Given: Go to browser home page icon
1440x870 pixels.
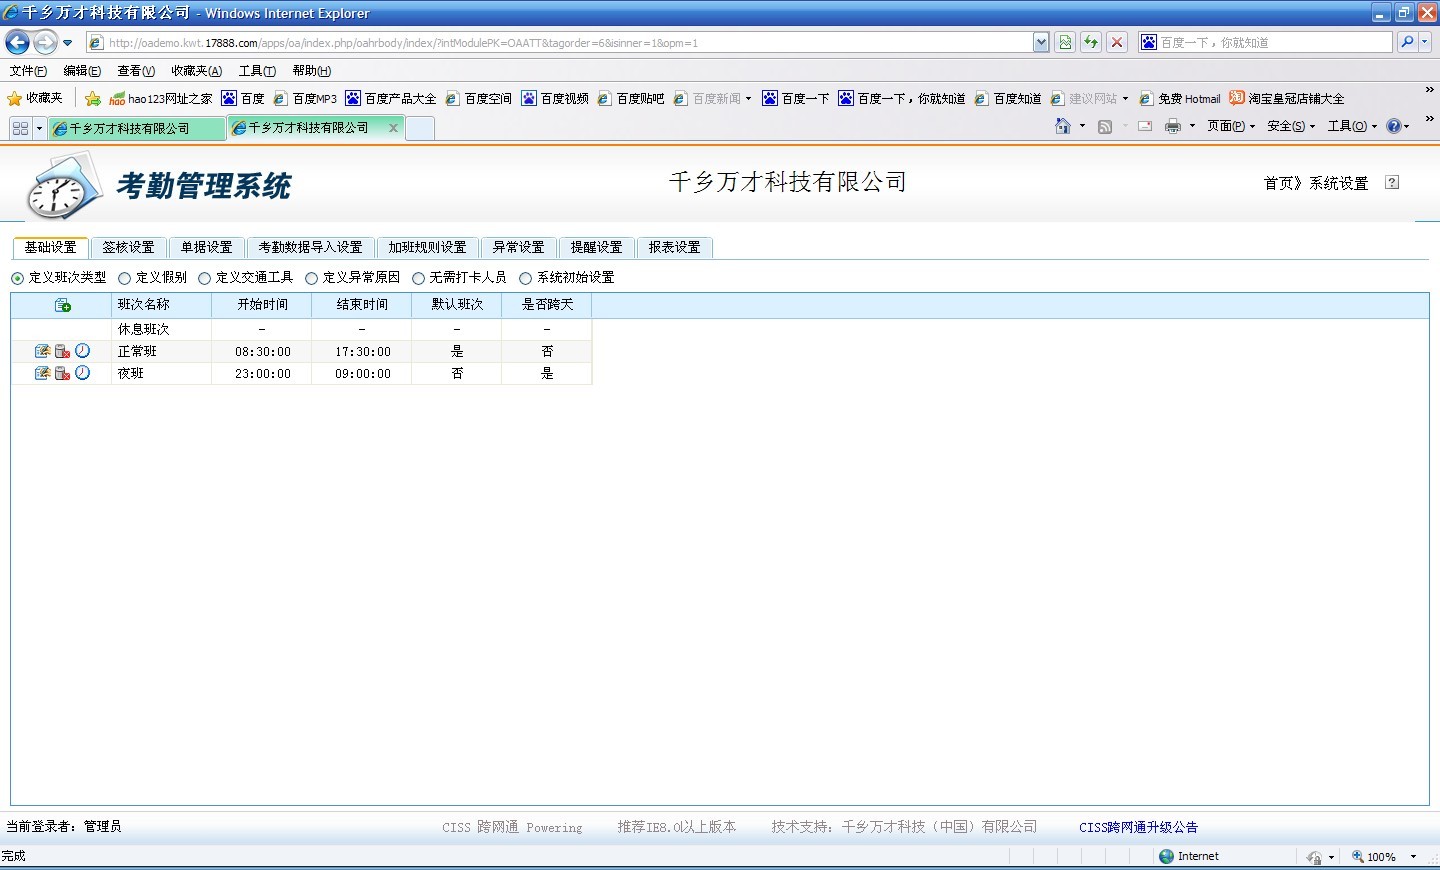Looking at the screenshot, I should point(1062,126).
